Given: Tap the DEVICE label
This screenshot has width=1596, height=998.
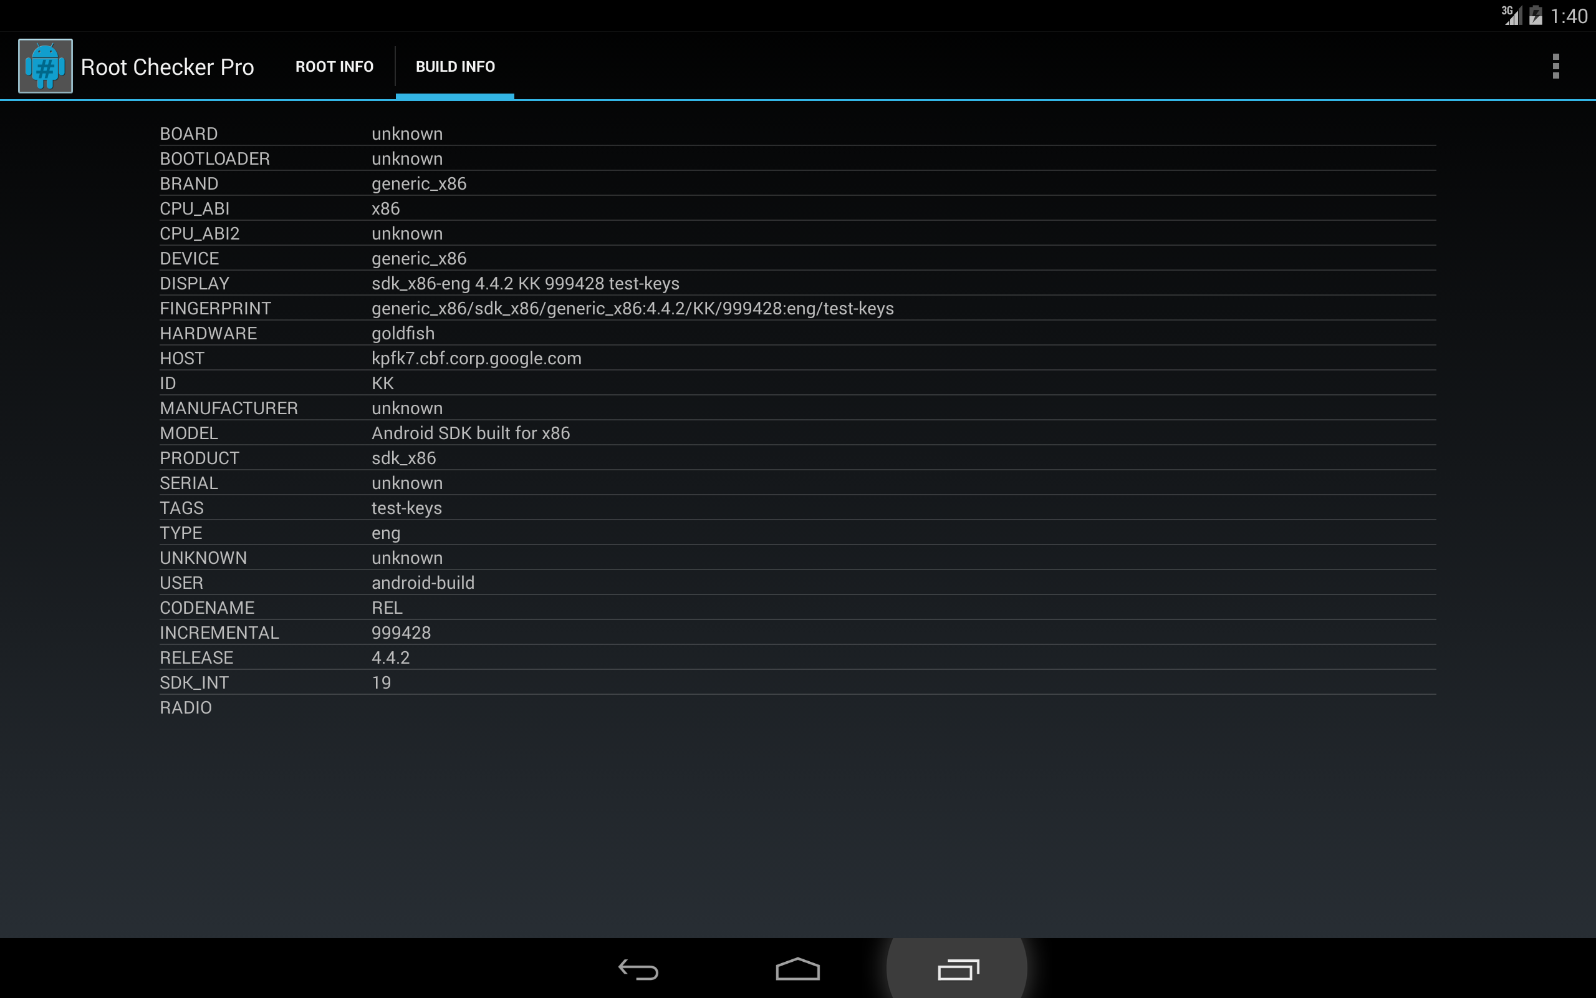Looking at the screenshot, I should [x=189, y=259].
